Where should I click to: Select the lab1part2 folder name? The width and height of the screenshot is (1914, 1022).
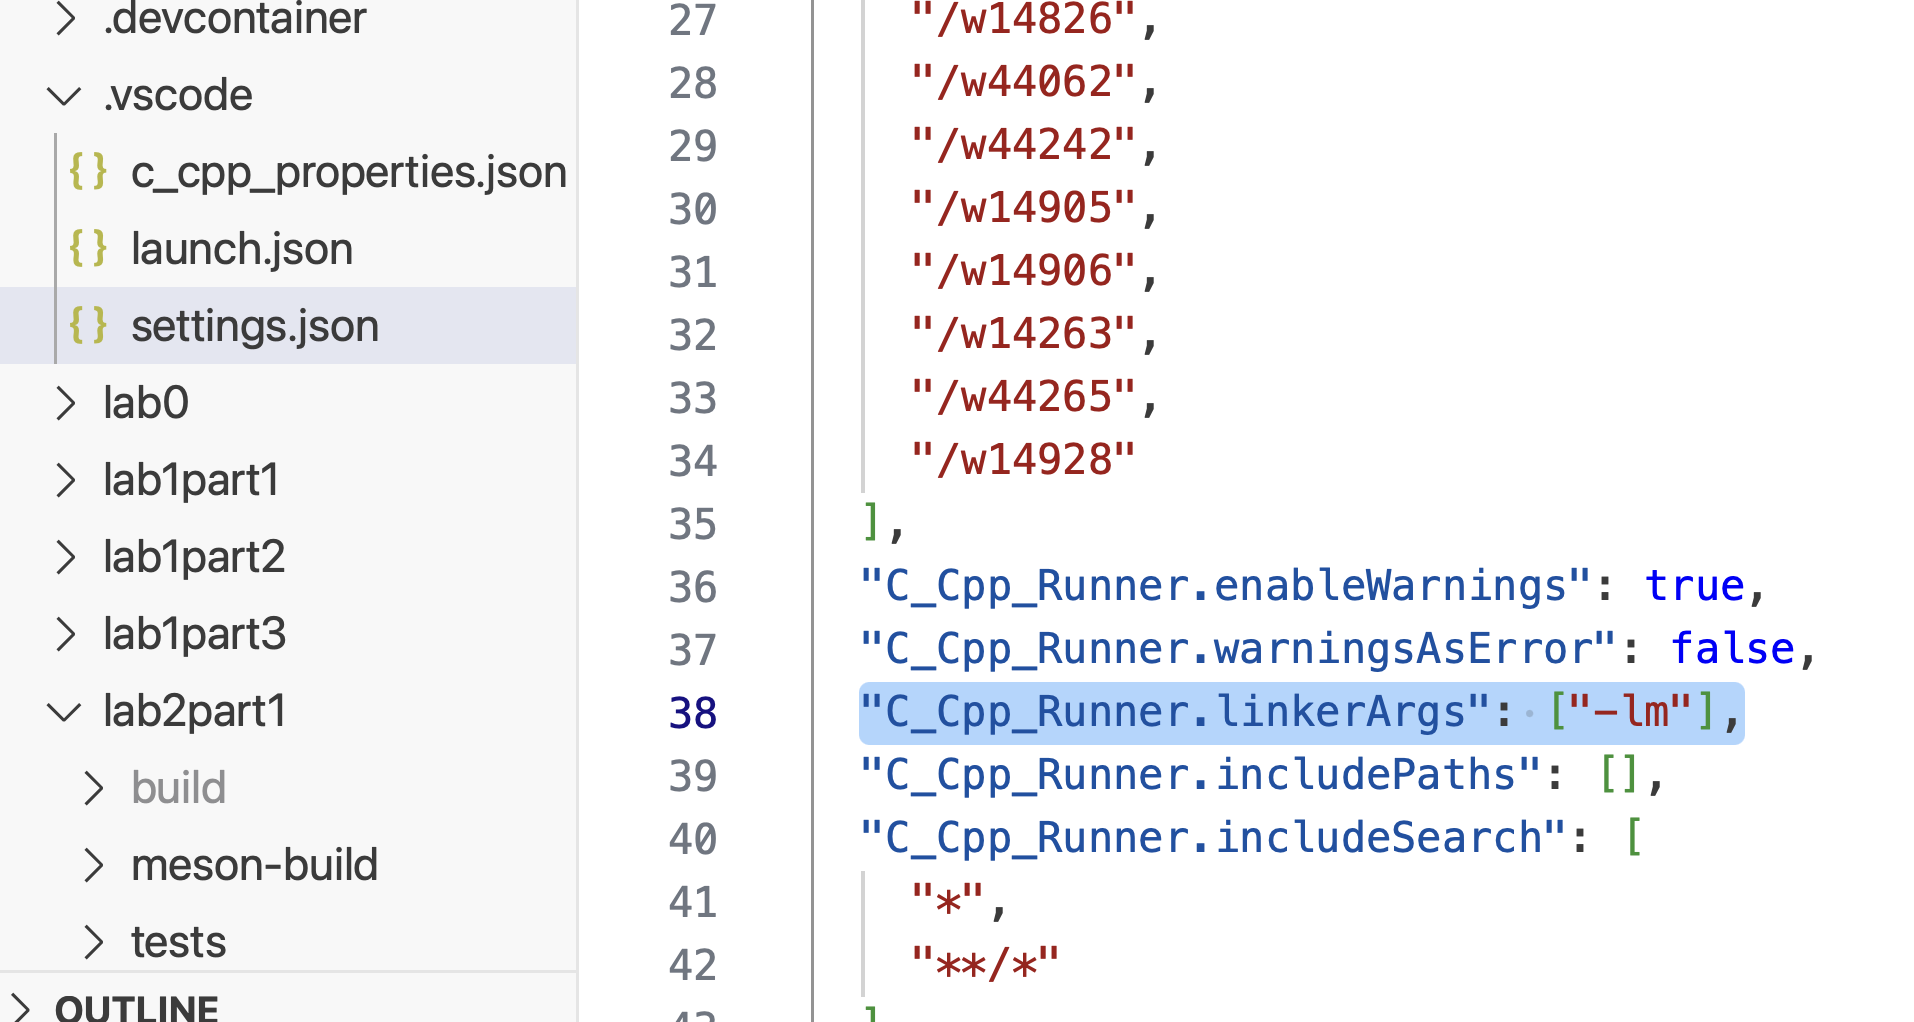click(x=194, y=557)
